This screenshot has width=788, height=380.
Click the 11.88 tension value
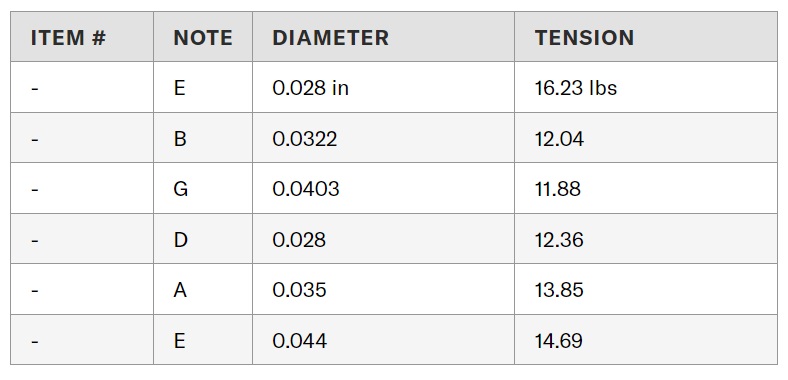click(x=558, y=189)
